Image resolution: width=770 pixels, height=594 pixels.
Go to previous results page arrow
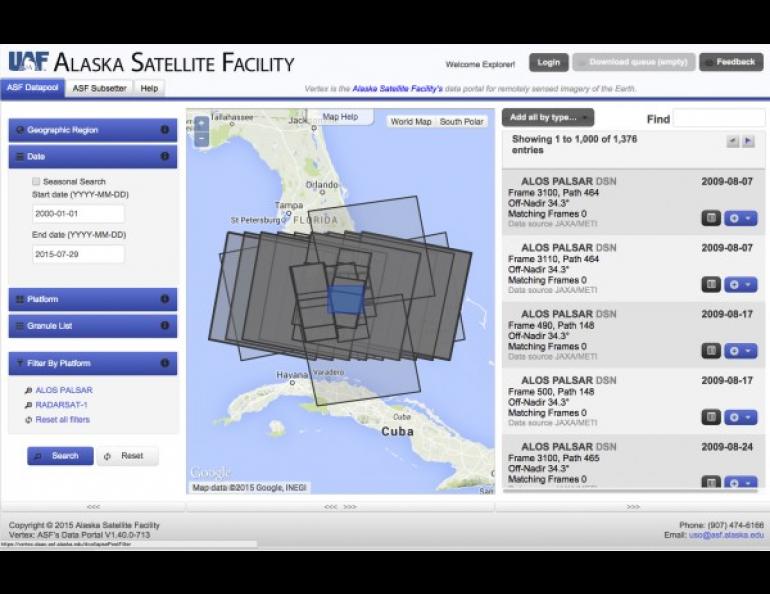tap(733, 141)
